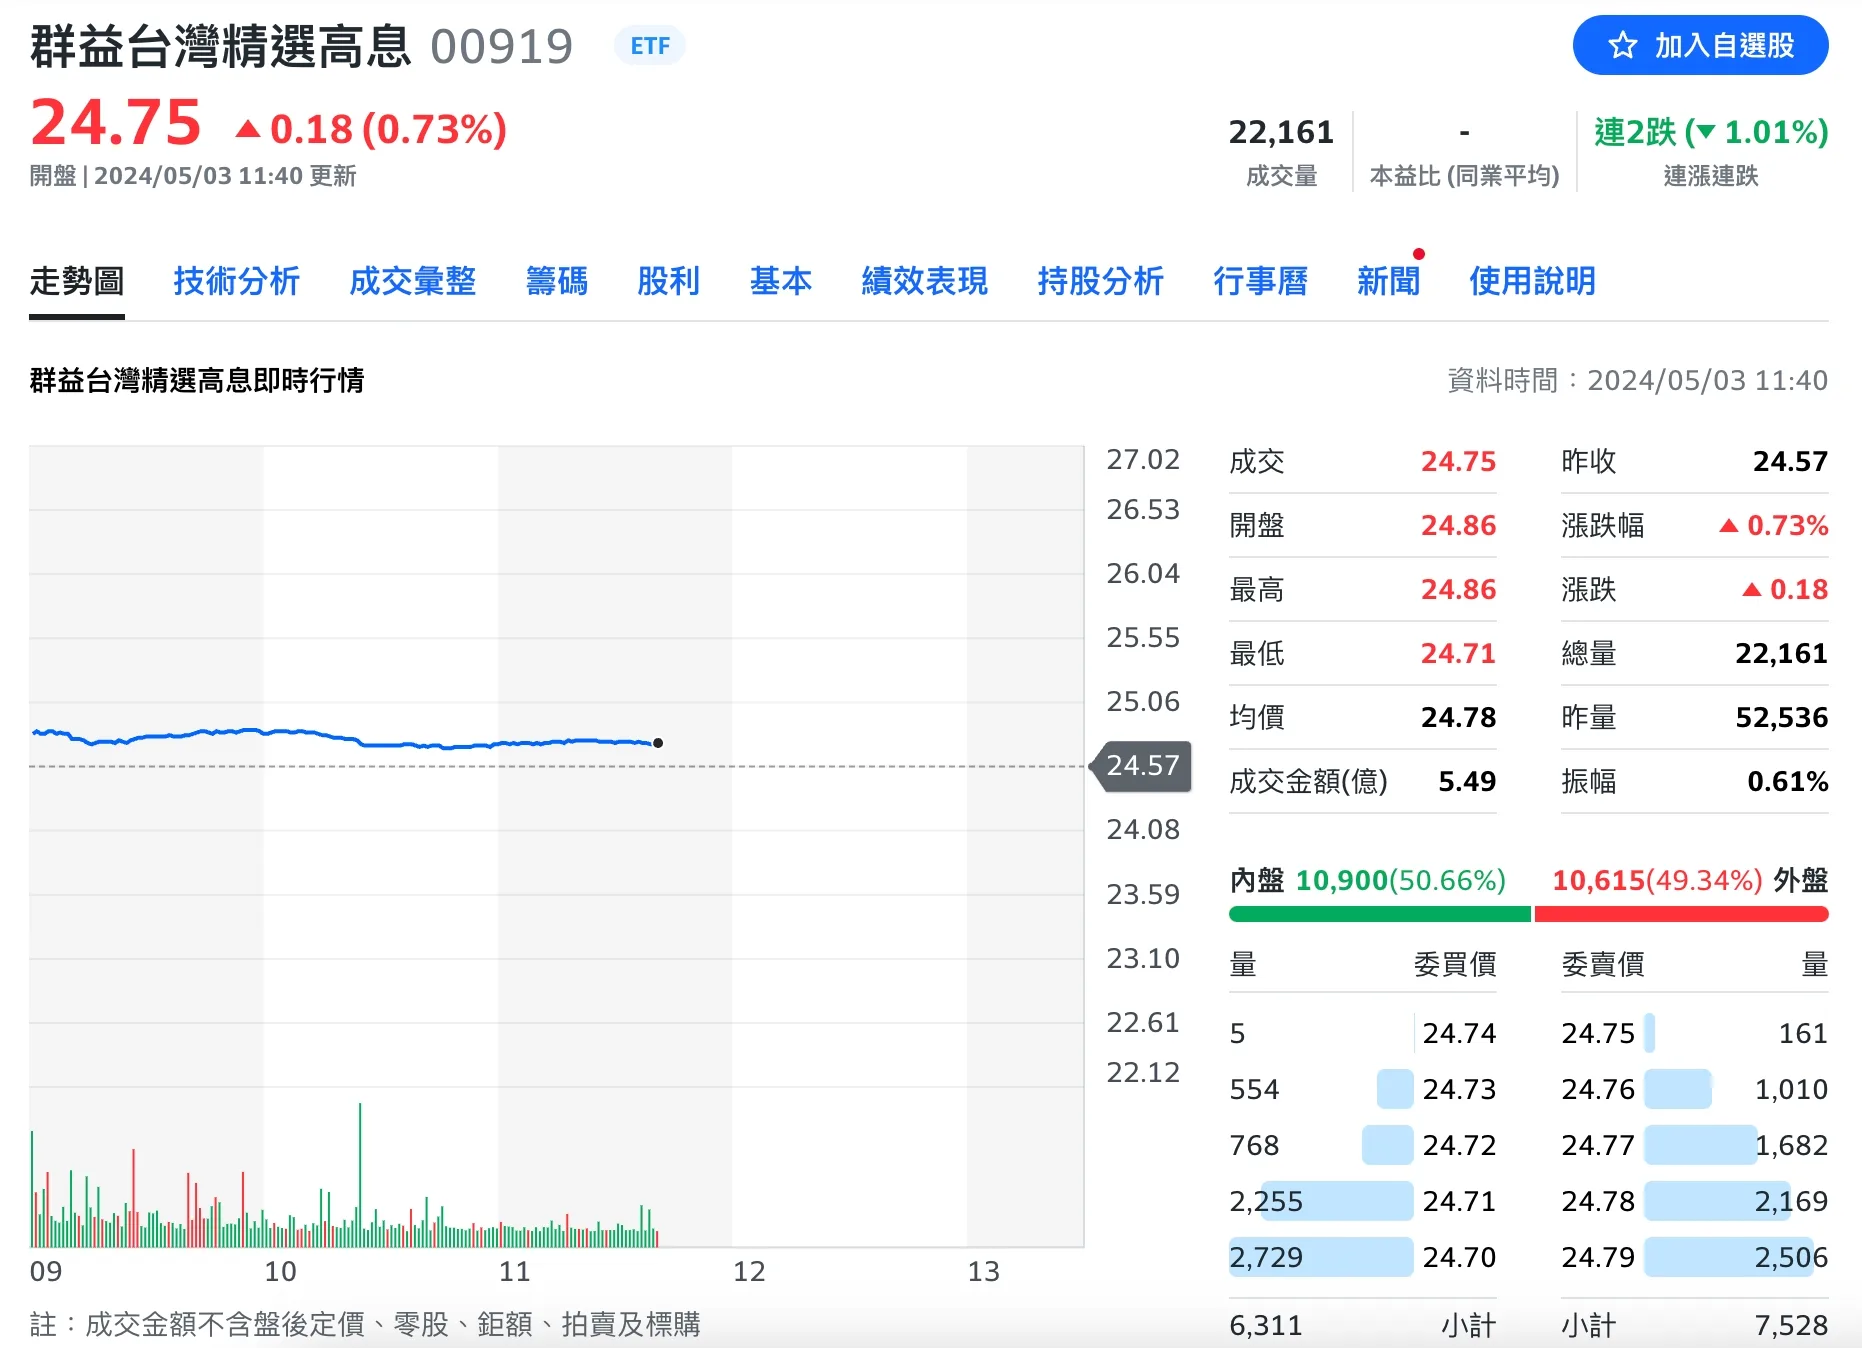1862x1348 pixels.
Task: Click the bid price 24.73 row
Action: (1362, 1089)
